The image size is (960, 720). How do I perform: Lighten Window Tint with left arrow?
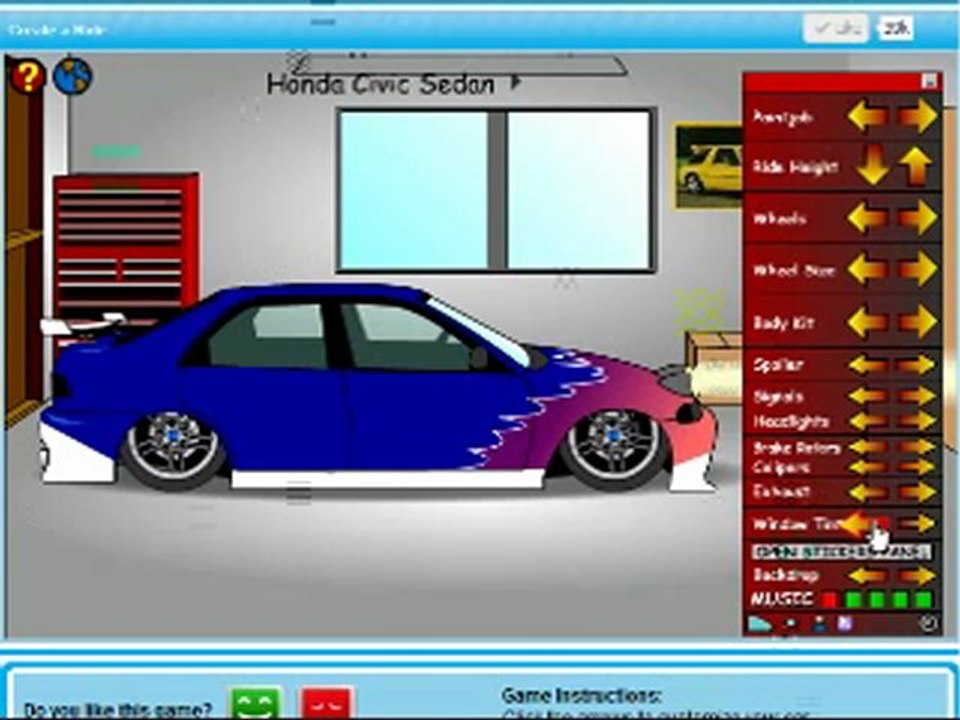[862, 523]
